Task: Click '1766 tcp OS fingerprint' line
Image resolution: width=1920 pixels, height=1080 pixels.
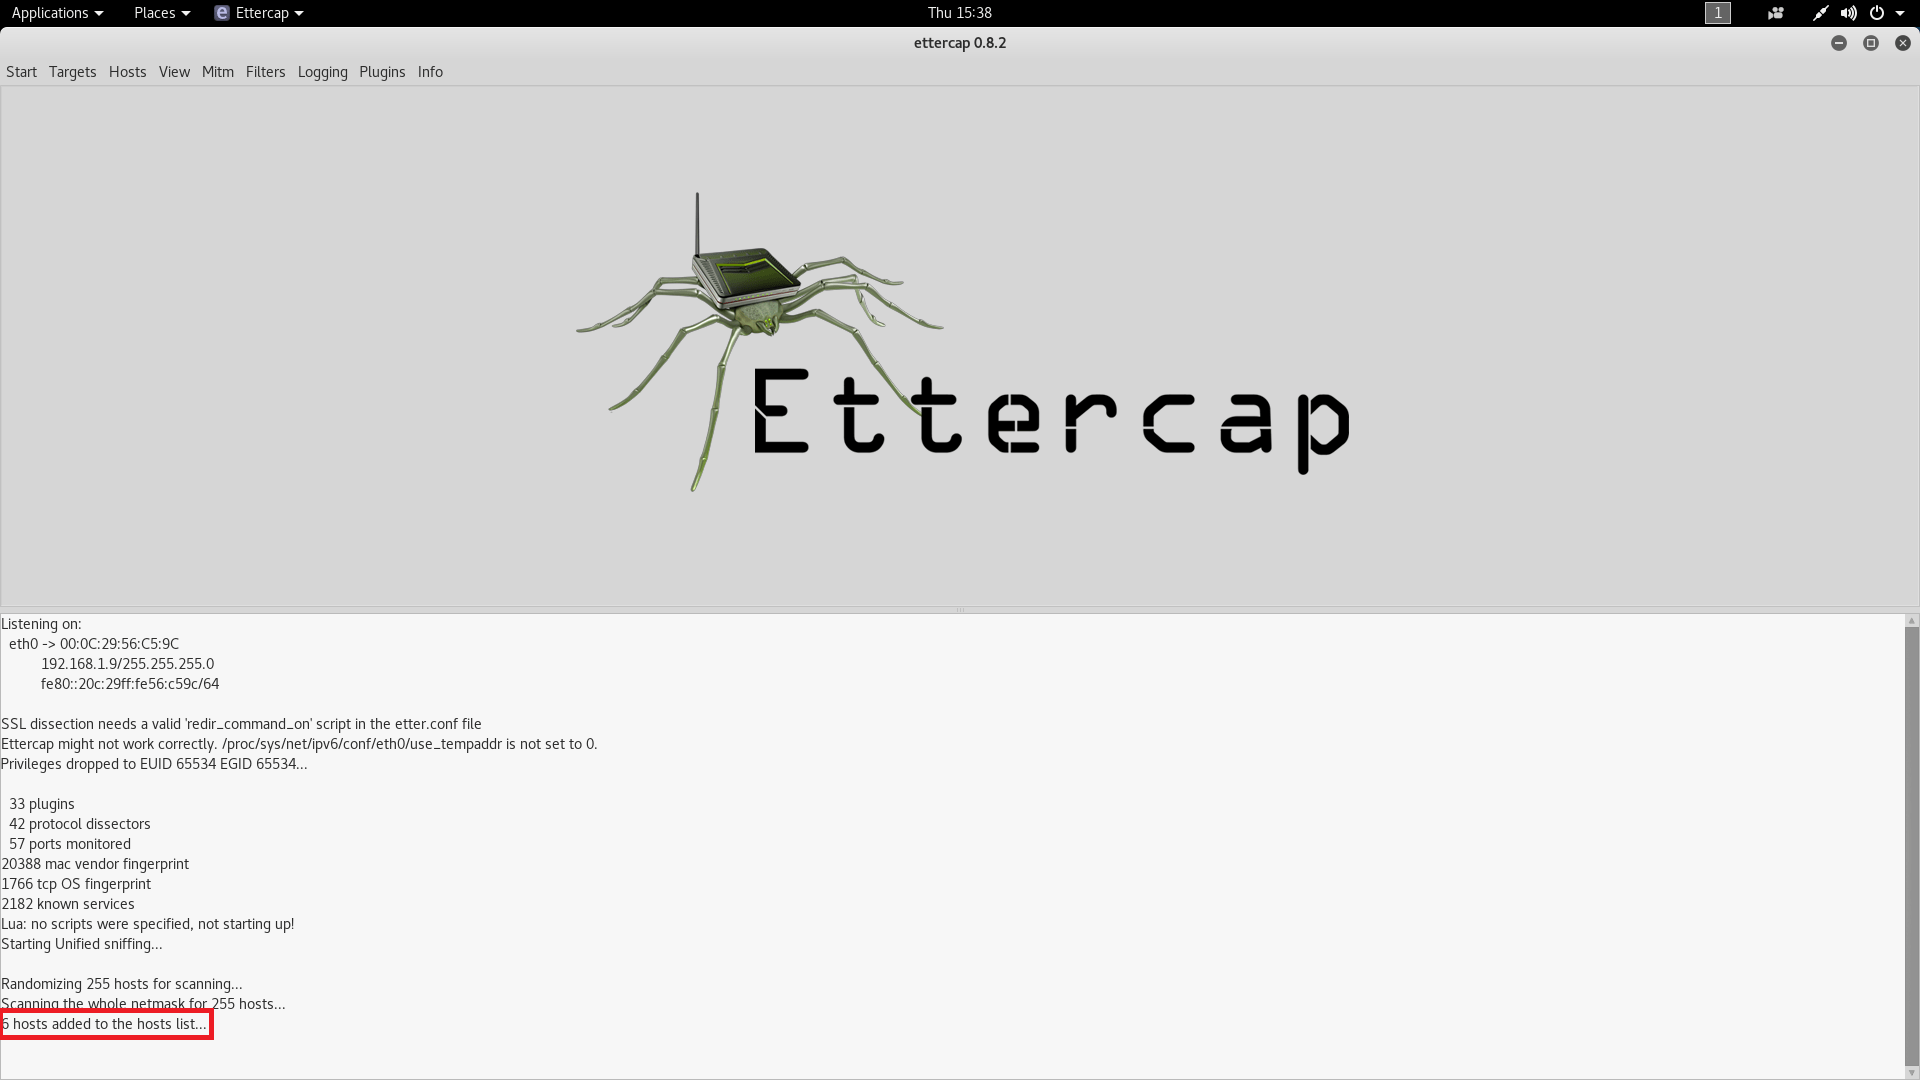Action: click(76, 884)
